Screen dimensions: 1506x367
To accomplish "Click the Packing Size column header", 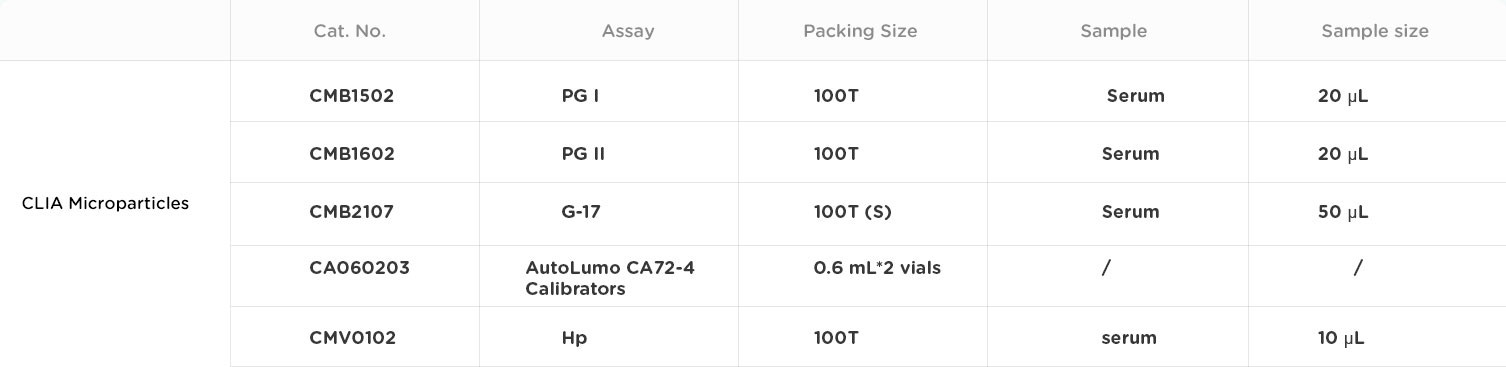I will pos(860,31).
